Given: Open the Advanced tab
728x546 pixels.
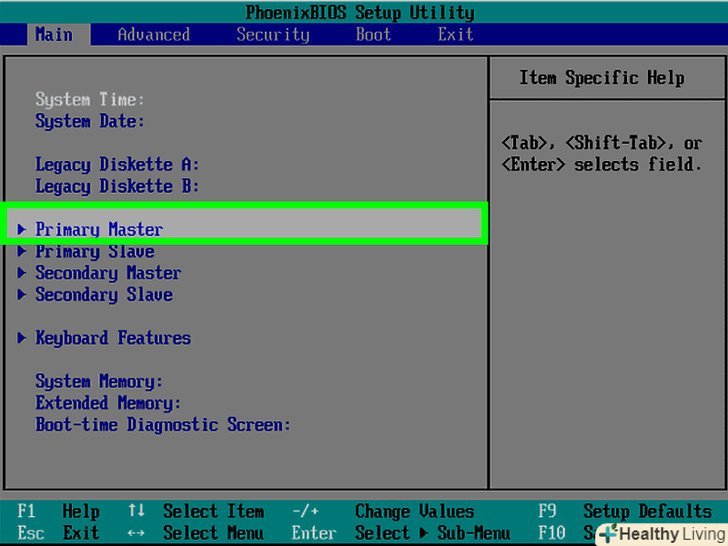Looking at the screenshot, I should coord(154,35).
